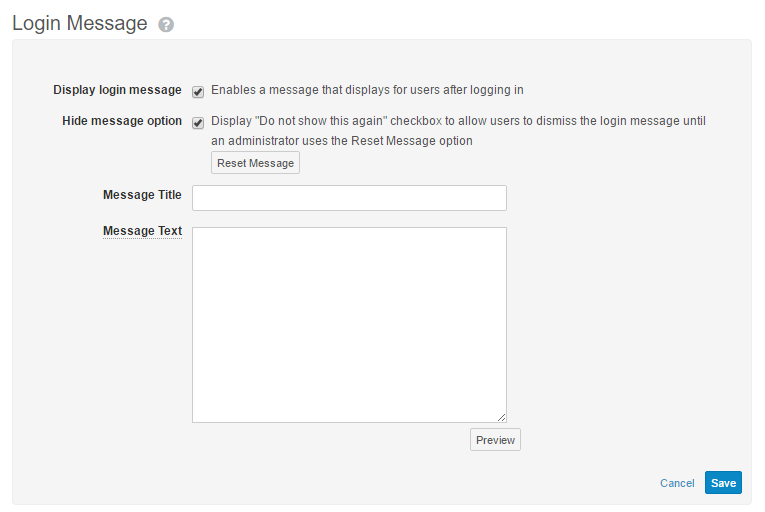This screenshot has width=765, height=512.
Task: Save the login message settings
Action: (x=723, y=483)
